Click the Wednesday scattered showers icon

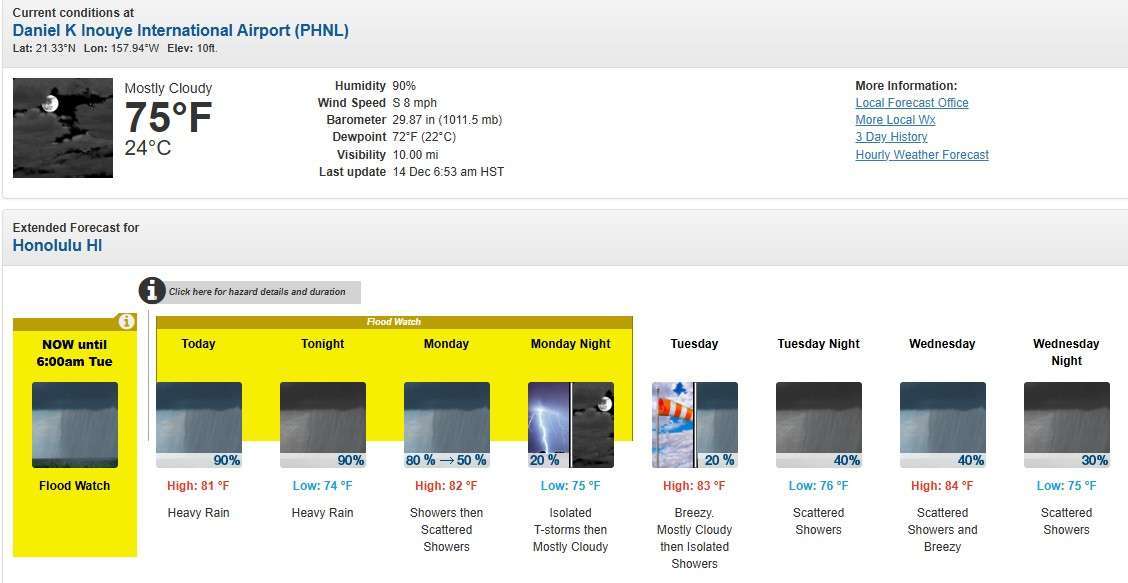coord(942,424)
